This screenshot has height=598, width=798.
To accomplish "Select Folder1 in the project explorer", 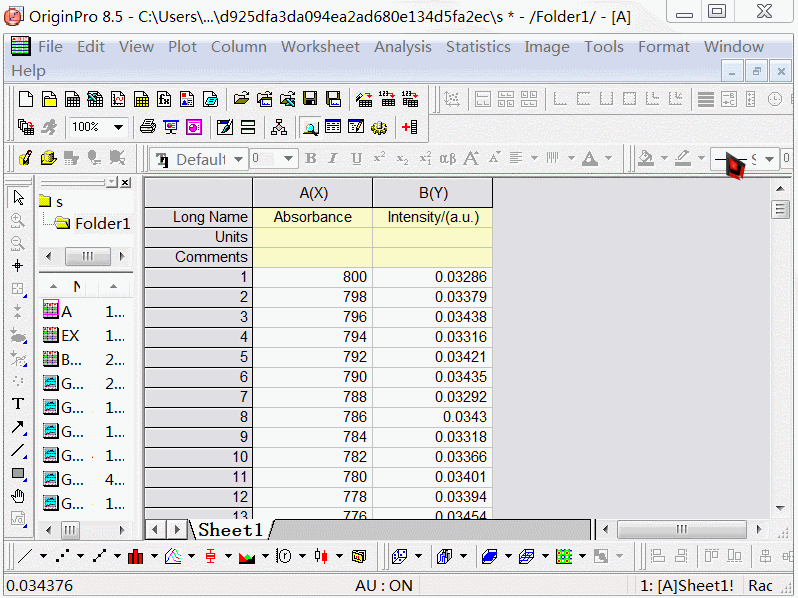I will 101,223.
